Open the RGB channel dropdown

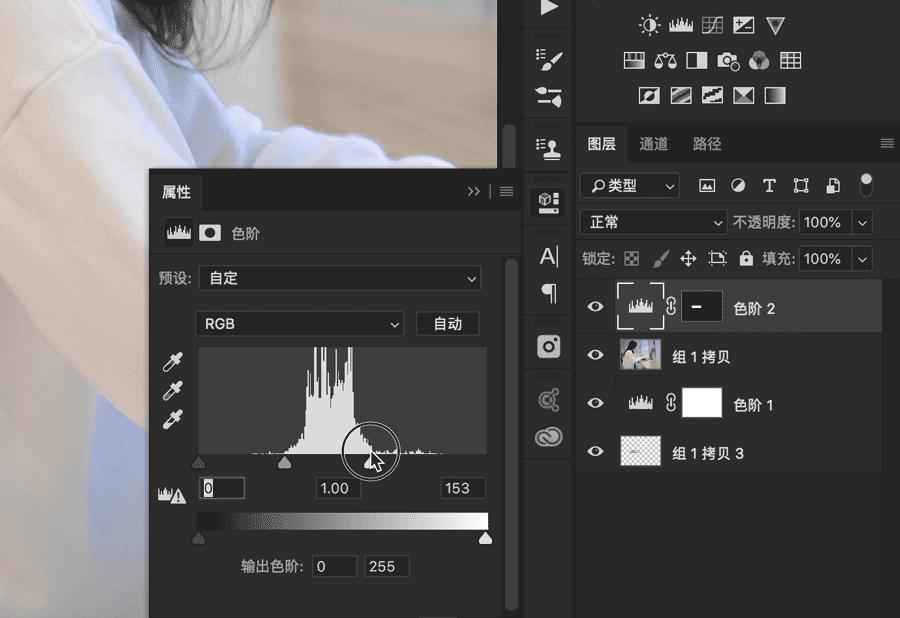[300, 324]
